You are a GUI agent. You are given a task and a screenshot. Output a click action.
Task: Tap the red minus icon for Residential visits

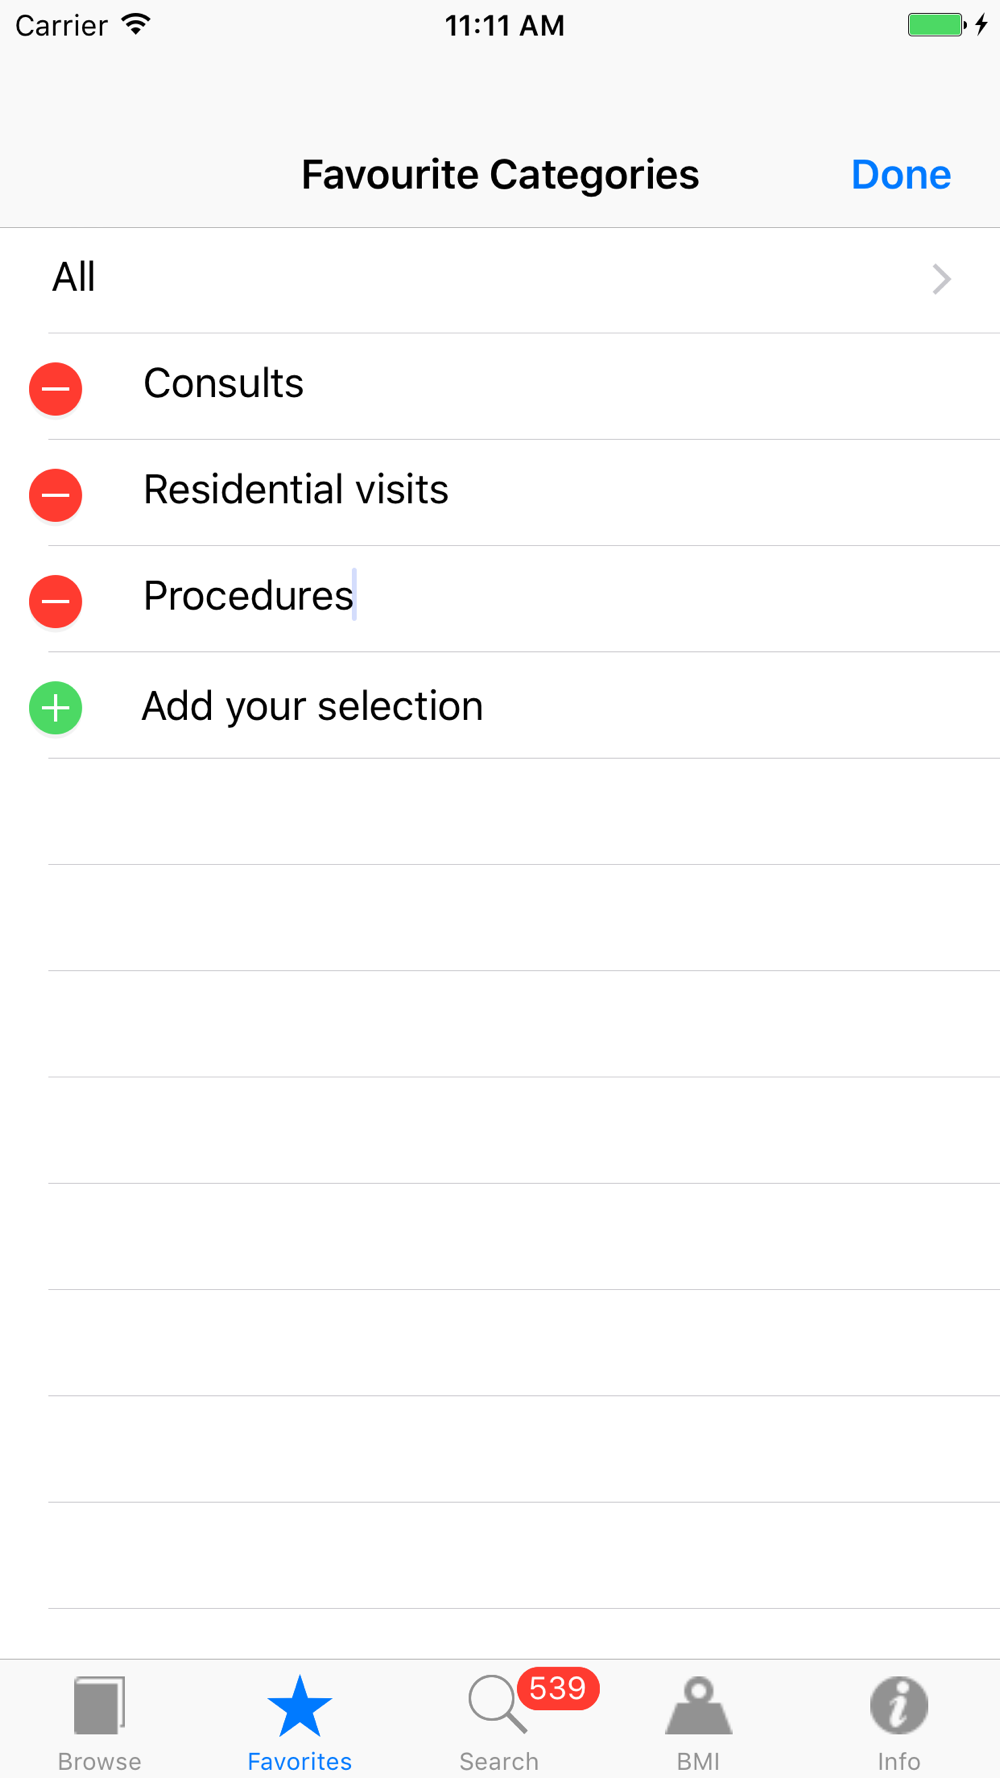coord(56,495)
